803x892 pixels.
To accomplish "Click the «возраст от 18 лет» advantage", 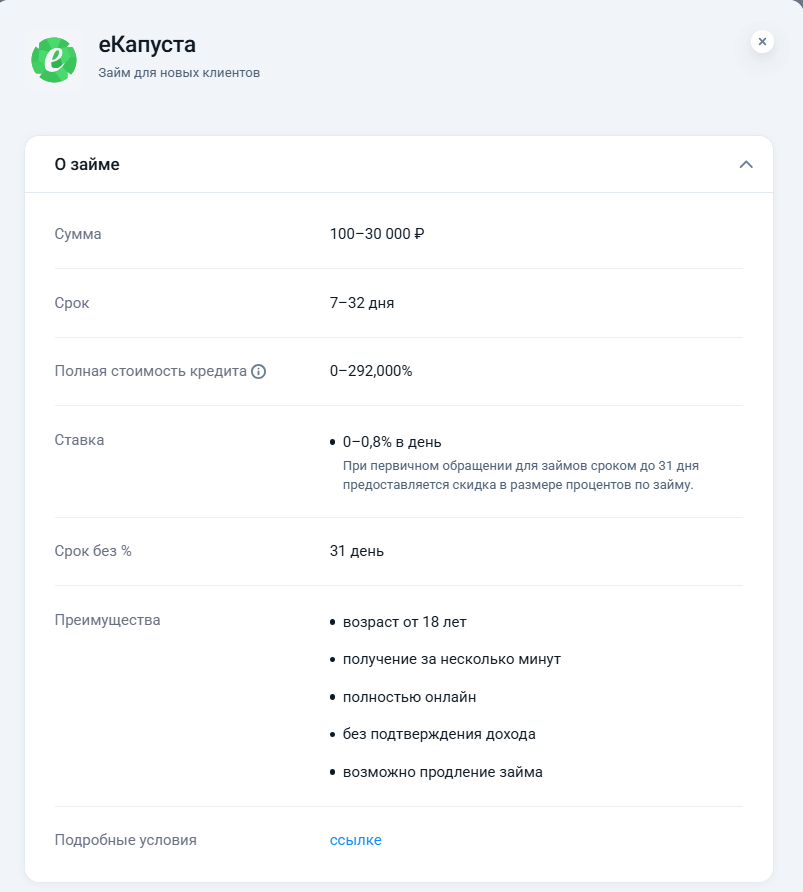I will pyautogui.click(x=404, y=622).
